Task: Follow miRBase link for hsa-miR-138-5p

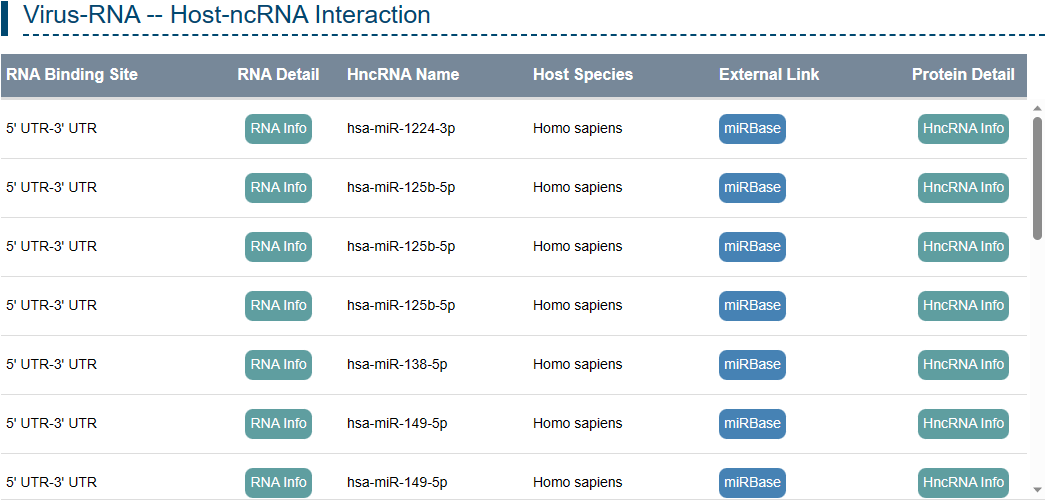Action: tap(752, 365)
